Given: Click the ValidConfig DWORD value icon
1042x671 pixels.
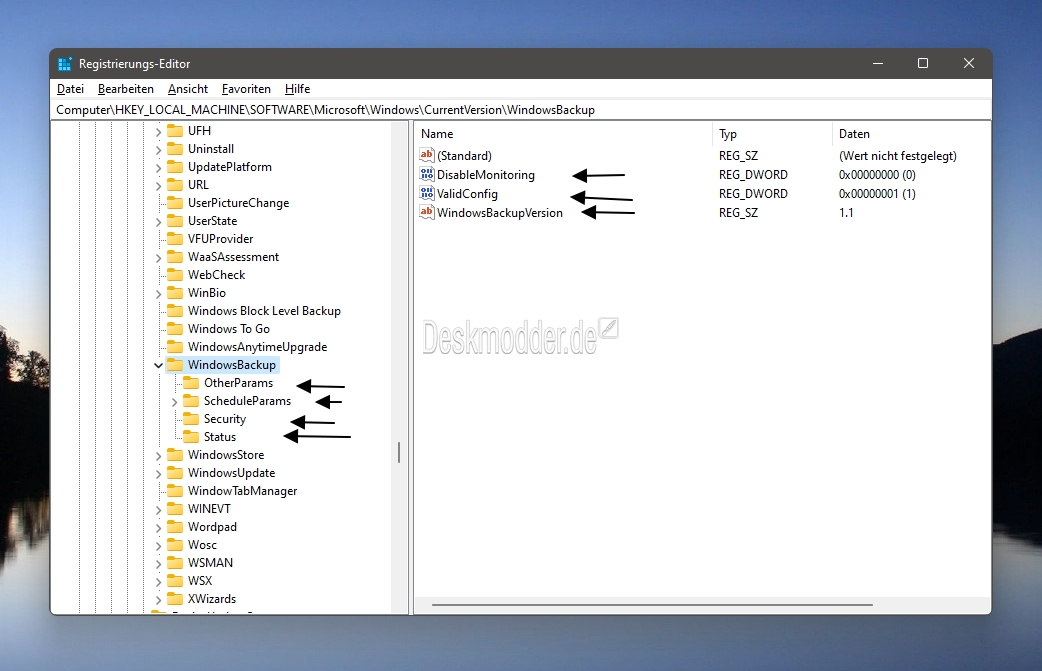Looking at the screenshot, I should [x=427, y=193].
